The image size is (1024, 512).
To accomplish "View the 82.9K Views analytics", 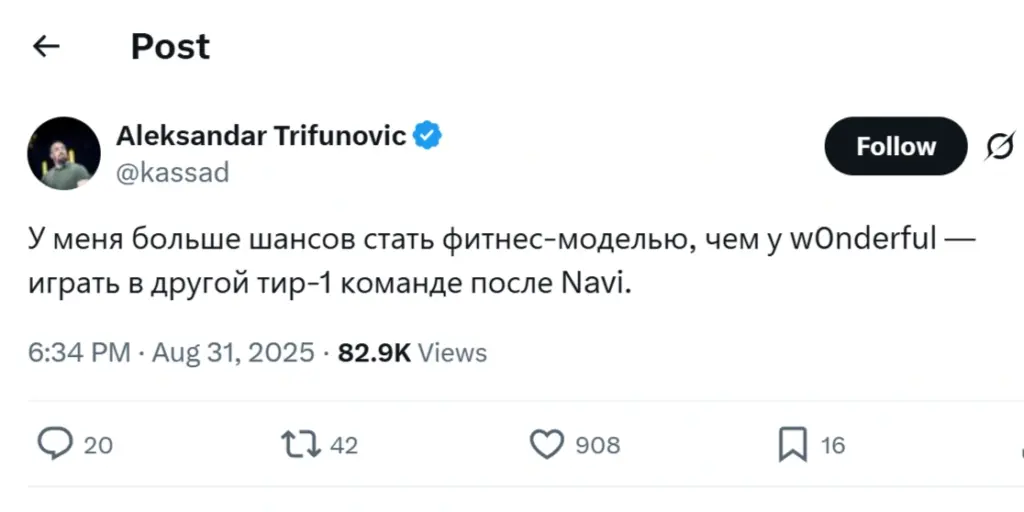I will click(412, 353).
